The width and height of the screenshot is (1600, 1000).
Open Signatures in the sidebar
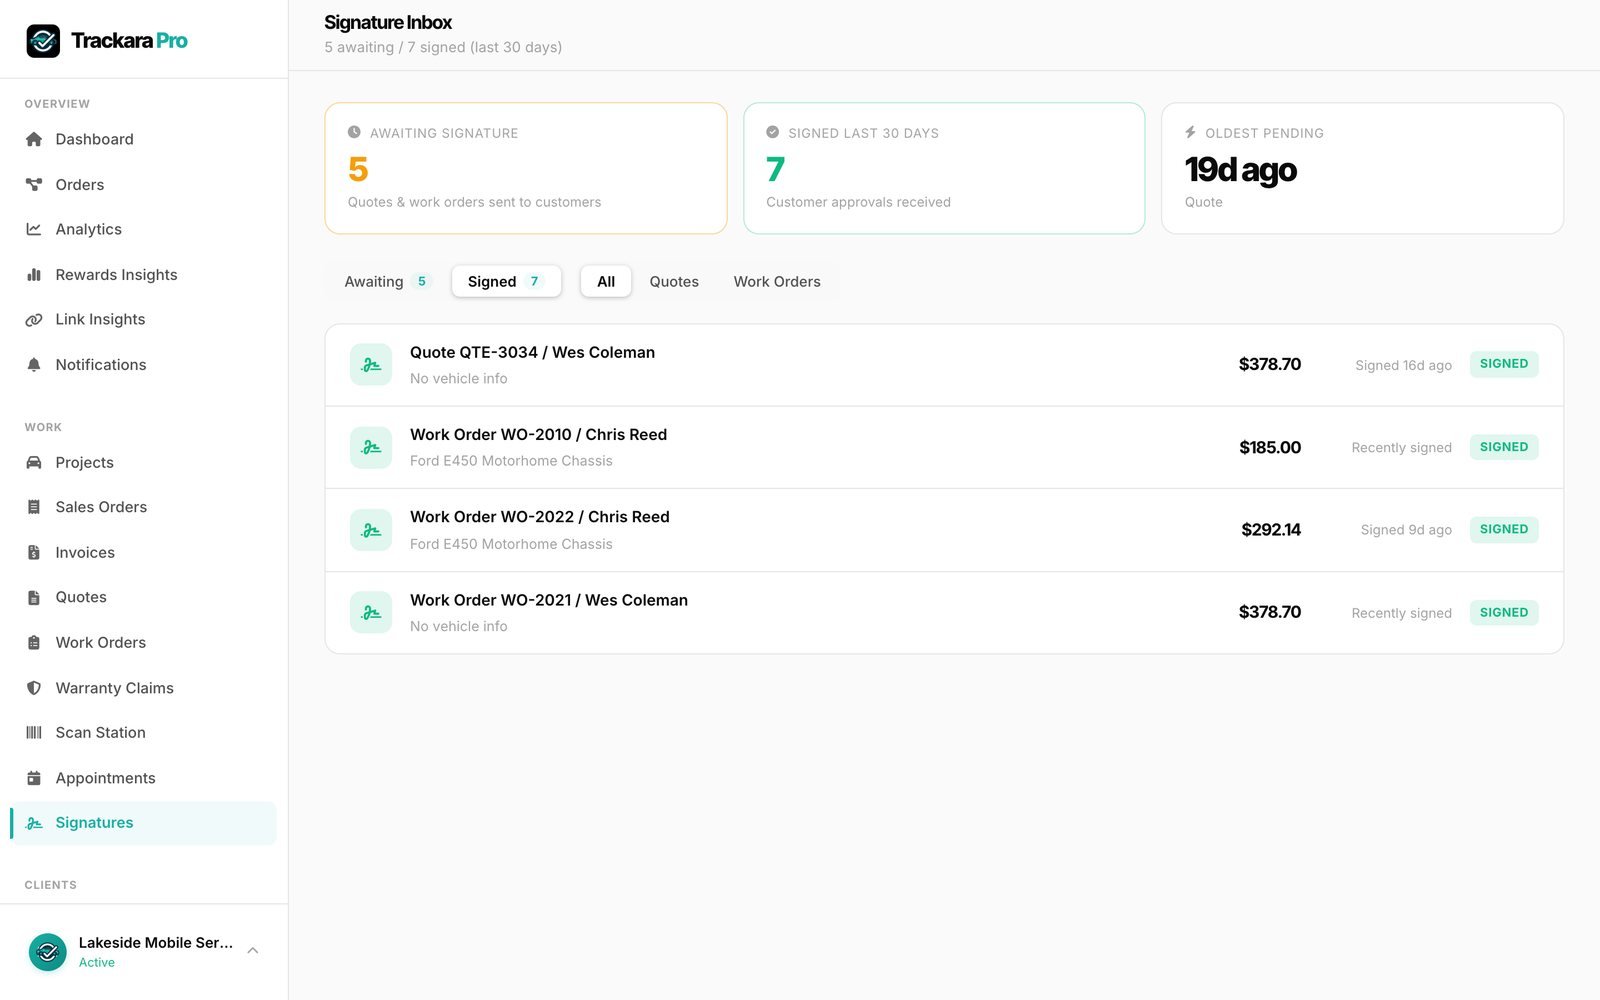click(143, 823)
